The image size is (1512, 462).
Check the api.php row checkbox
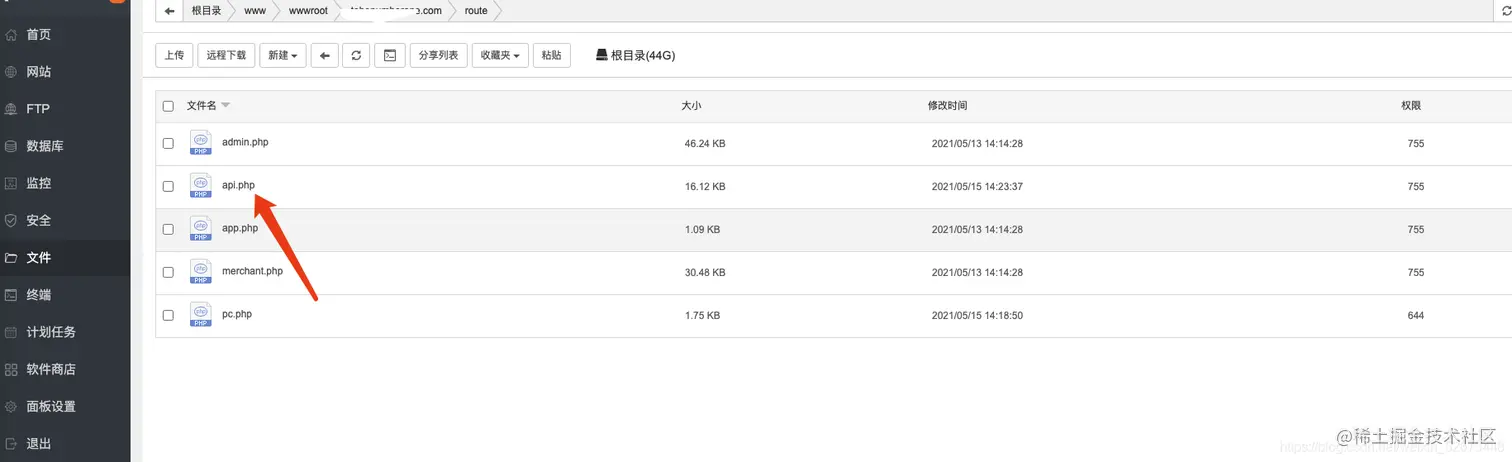tap(168, 186)
